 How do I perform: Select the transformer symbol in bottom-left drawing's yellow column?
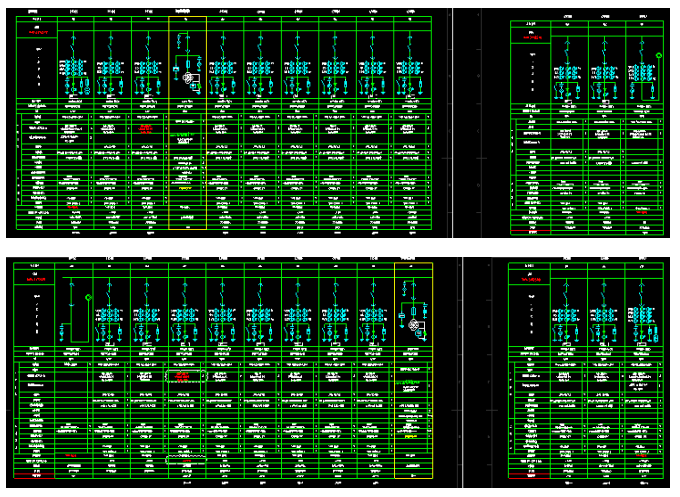click(x=414, y=325)
